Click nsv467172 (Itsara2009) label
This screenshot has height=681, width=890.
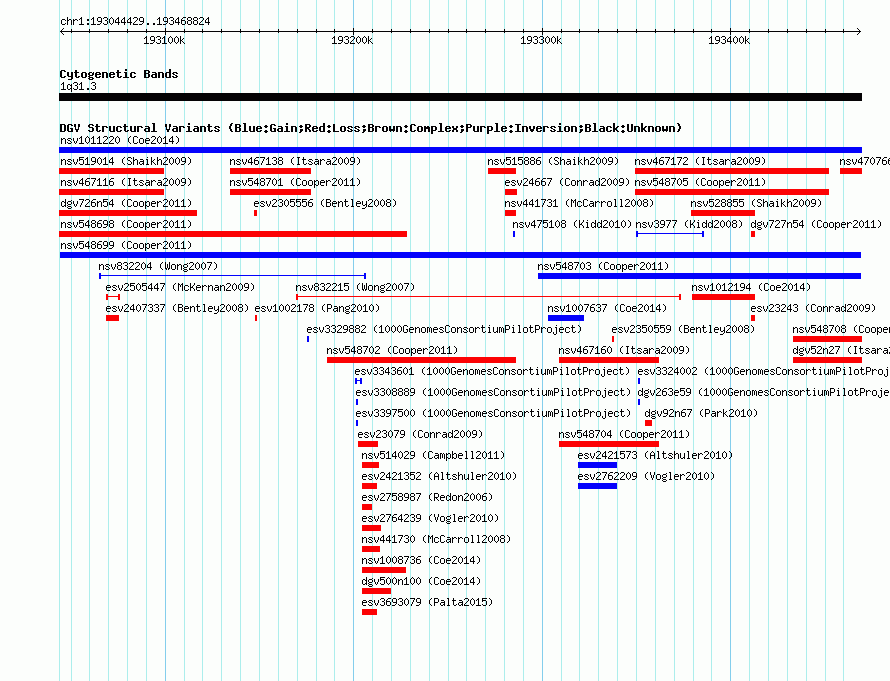click(x=700, y=161)
